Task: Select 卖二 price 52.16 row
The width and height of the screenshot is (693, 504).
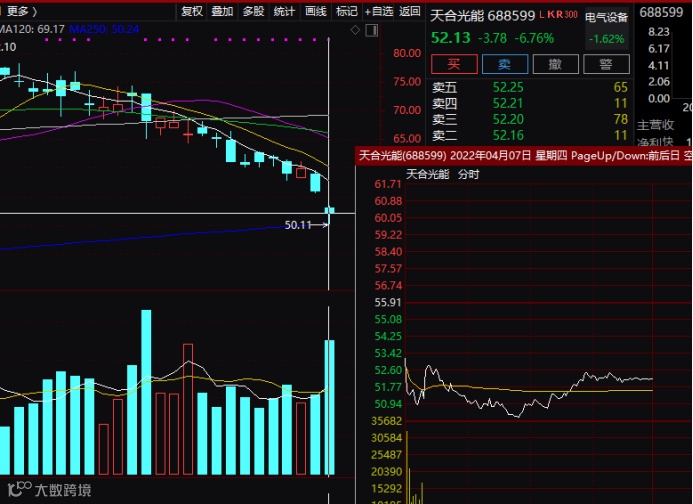Action: [x=529, y=135]
